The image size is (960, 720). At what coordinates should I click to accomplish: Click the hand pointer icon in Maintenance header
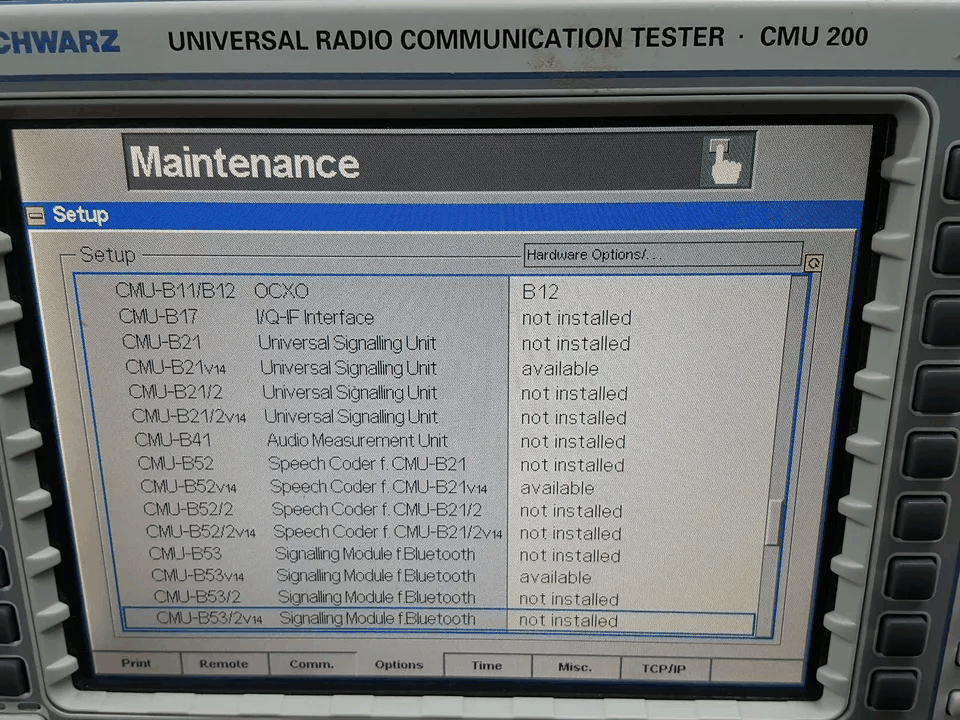point(726,161)
